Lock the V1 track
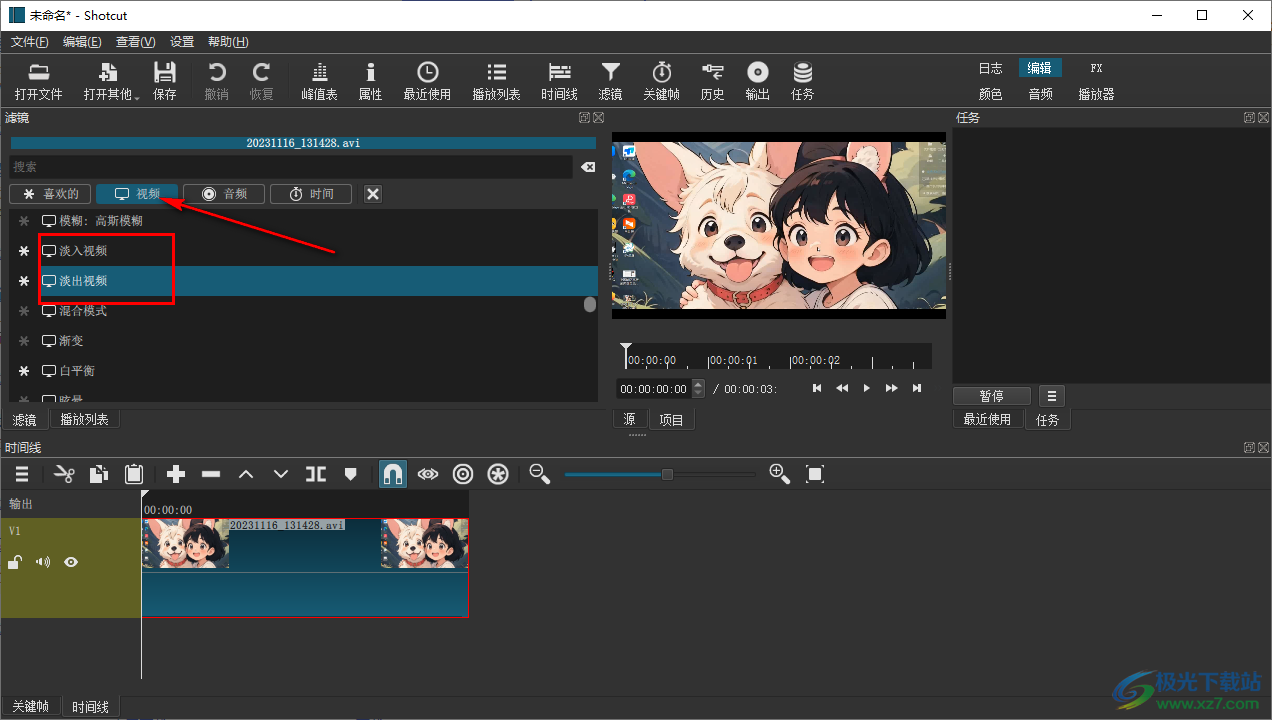The height and width of the screenshot is (720, 1272). click(x=15, y=562)
